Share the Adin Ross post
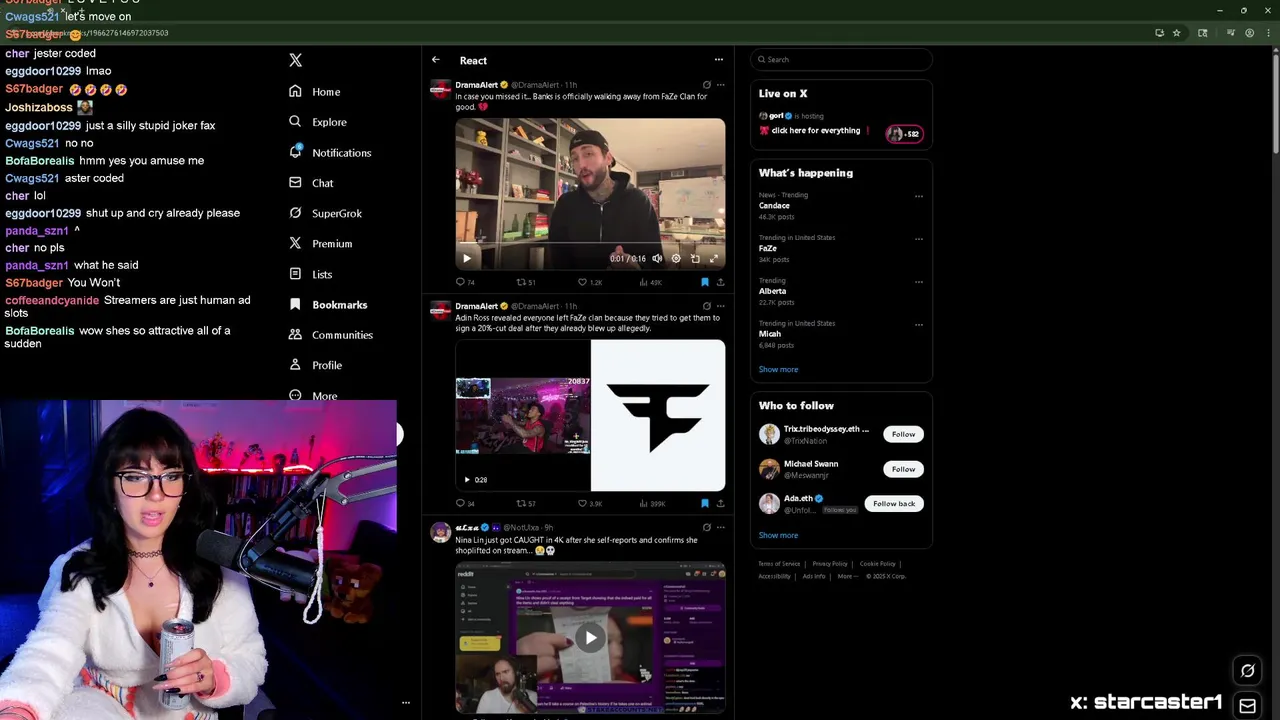The height and width of the screenshot is (720, 1280). (720, 503)
